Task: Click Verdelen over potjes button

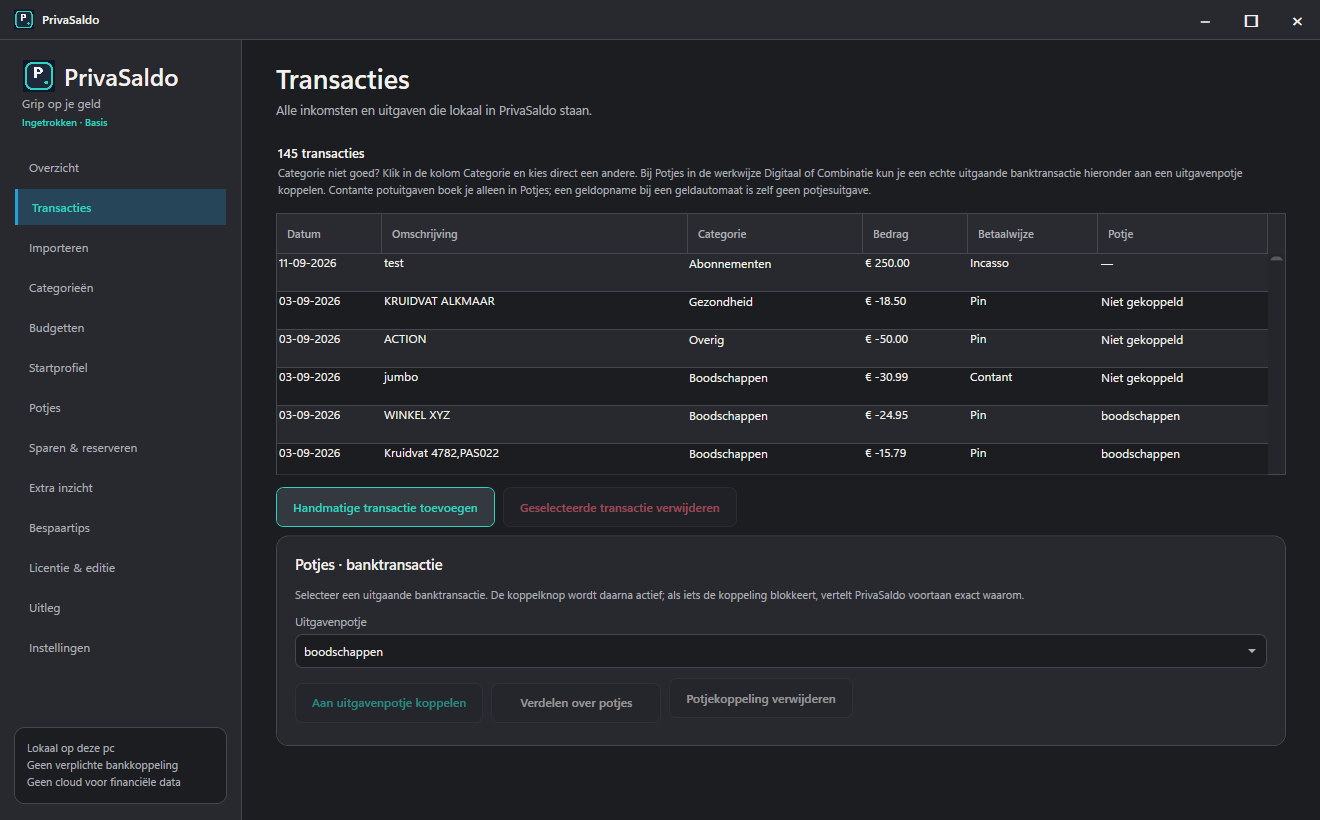Action: [x=576, y=703]
